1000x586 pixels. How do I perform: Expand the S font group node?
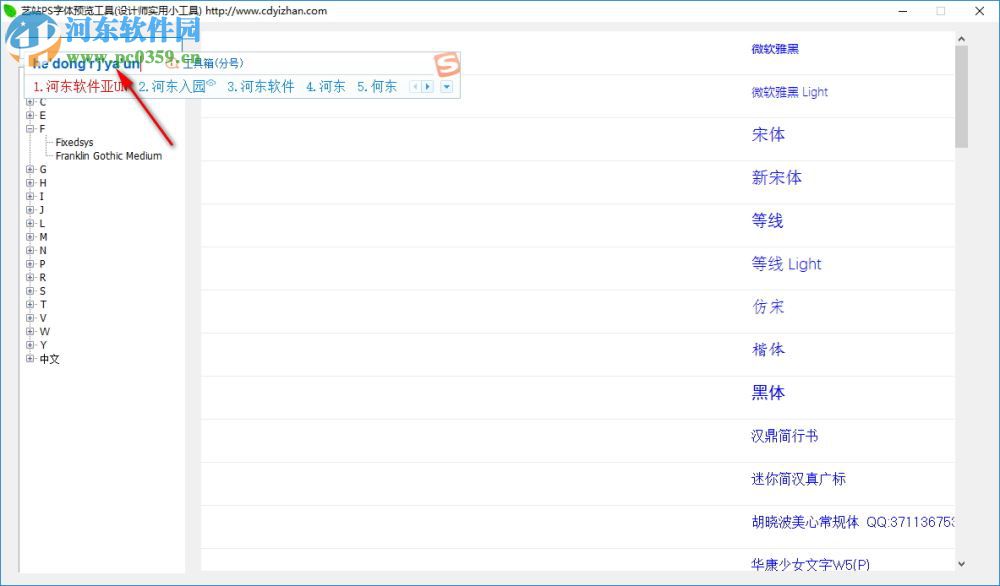[31, 290]
